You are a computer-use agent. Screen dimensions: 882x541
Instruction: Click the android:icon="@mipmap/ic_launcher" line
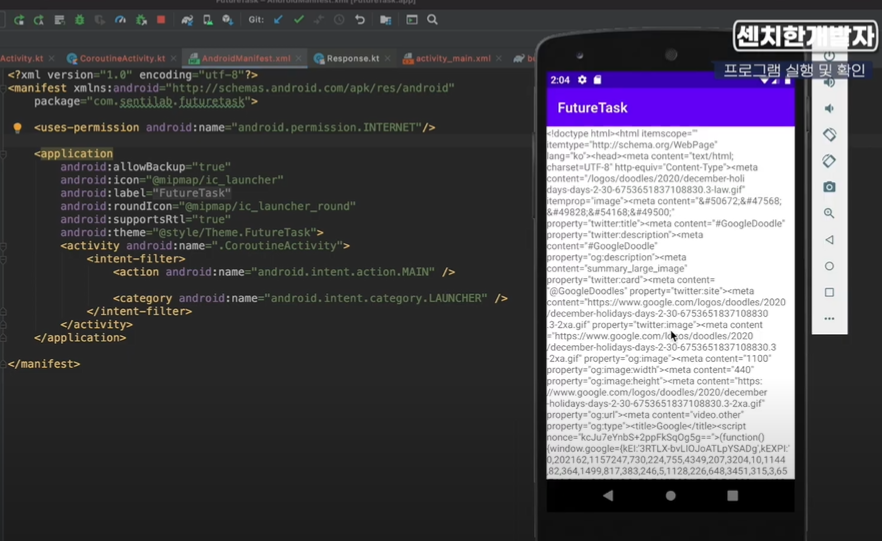coord(172,181)
